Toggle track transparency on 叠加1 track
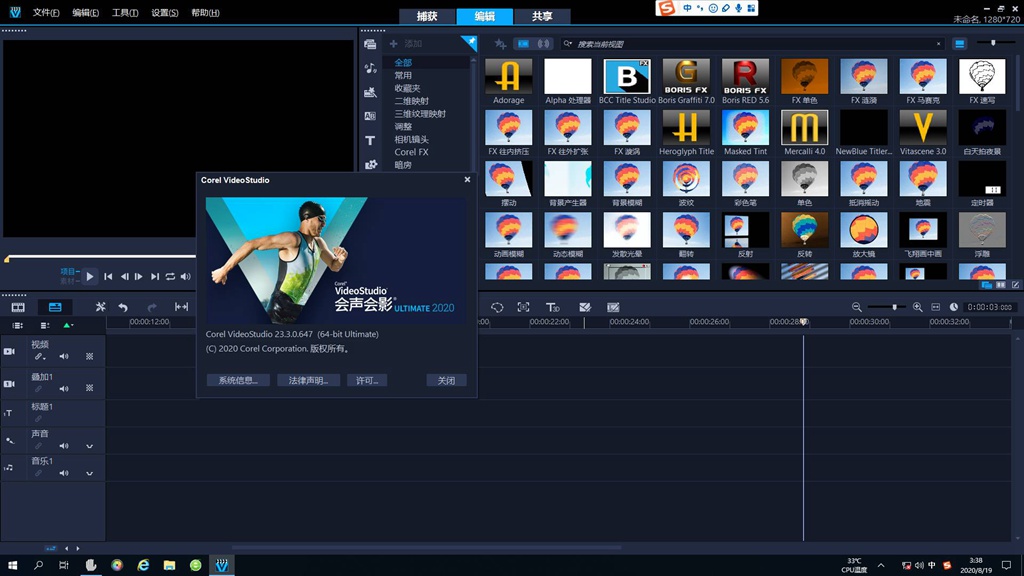Screen dimensions: 1024x576 click(x=89, y=388)
